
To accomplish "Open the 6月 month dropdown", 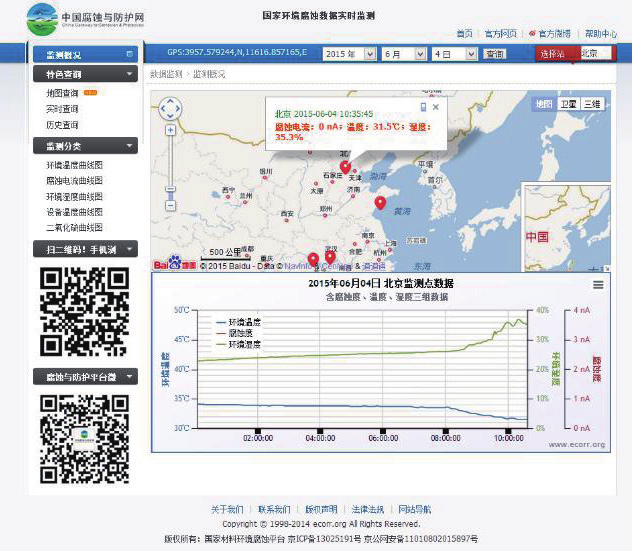I will tap(402, 53).
